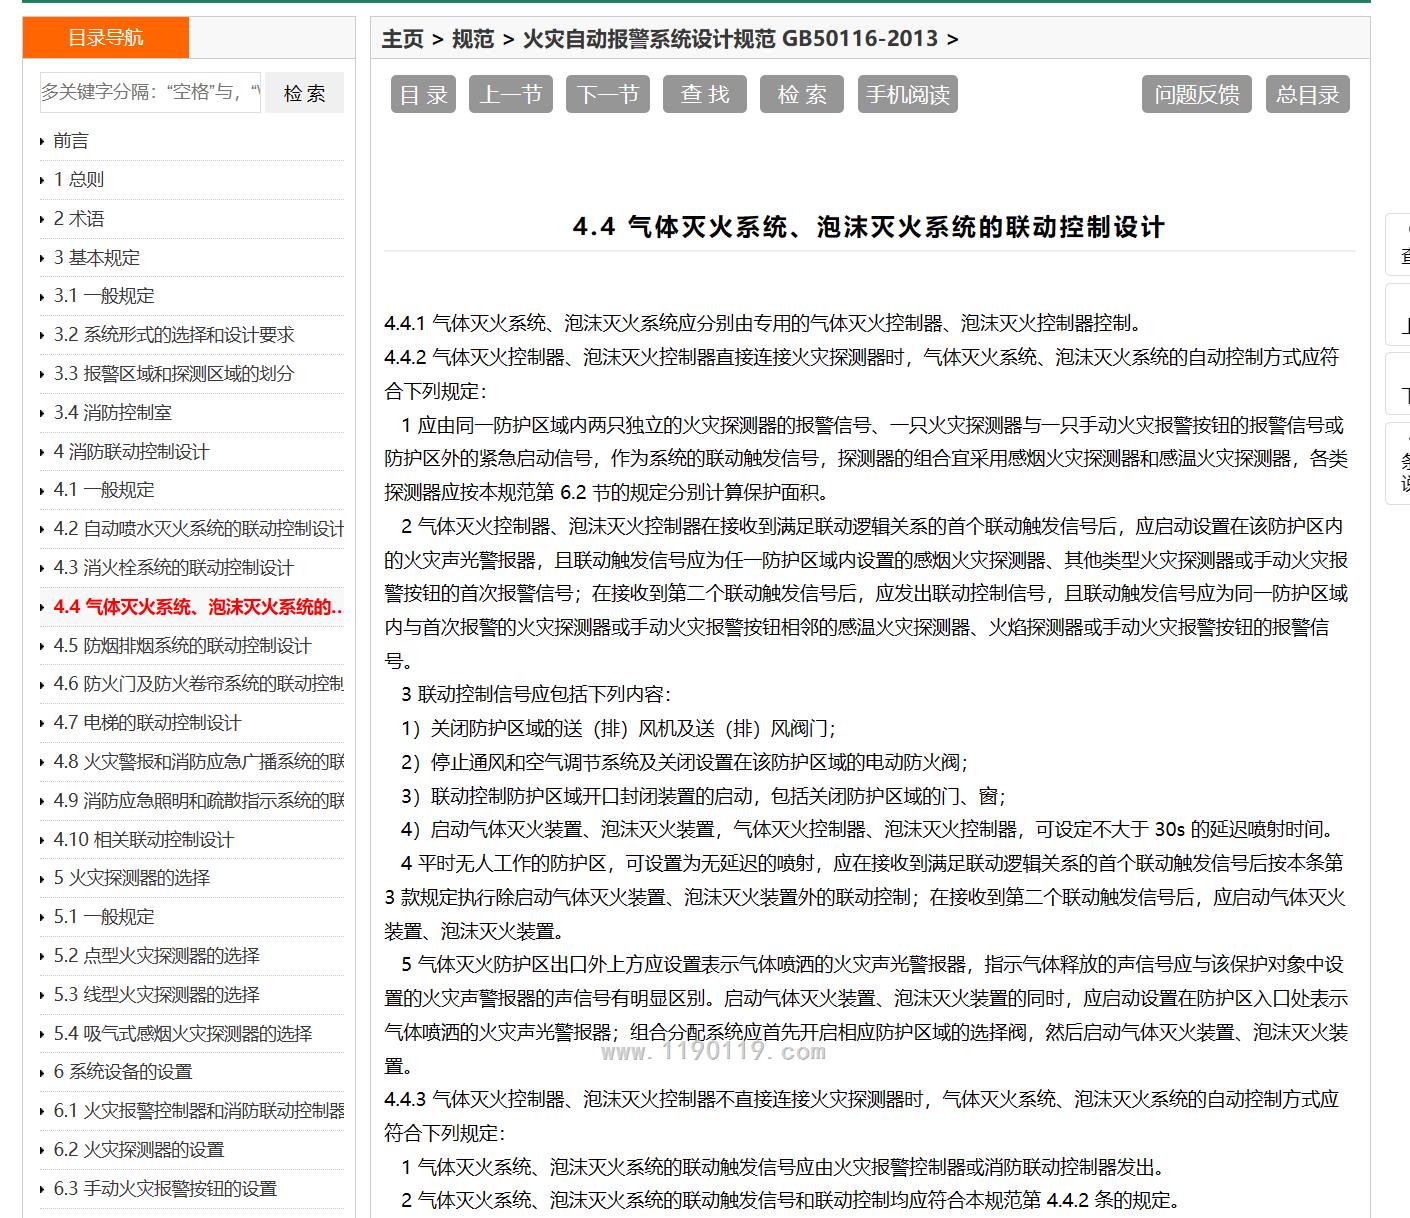Go to section 4.8 火灾警报和消防应急广播
1410x1218 pixels.
(198, 762)
